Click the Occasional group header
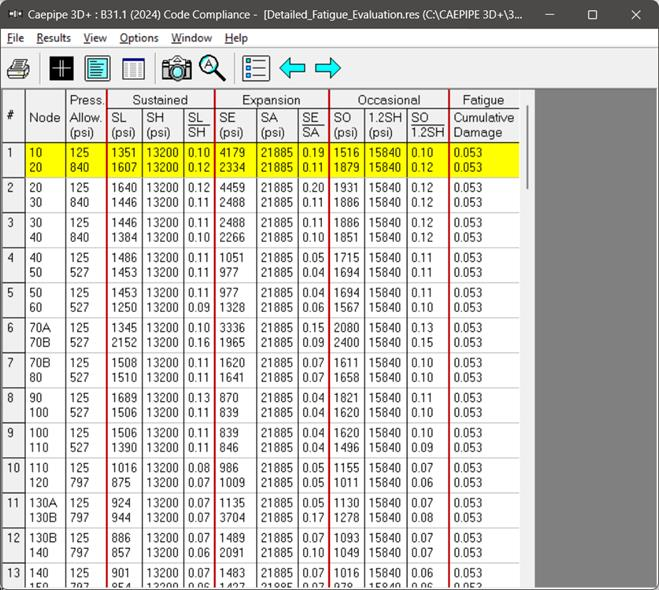This screenshot has height=590, width=659. (389, 100)
